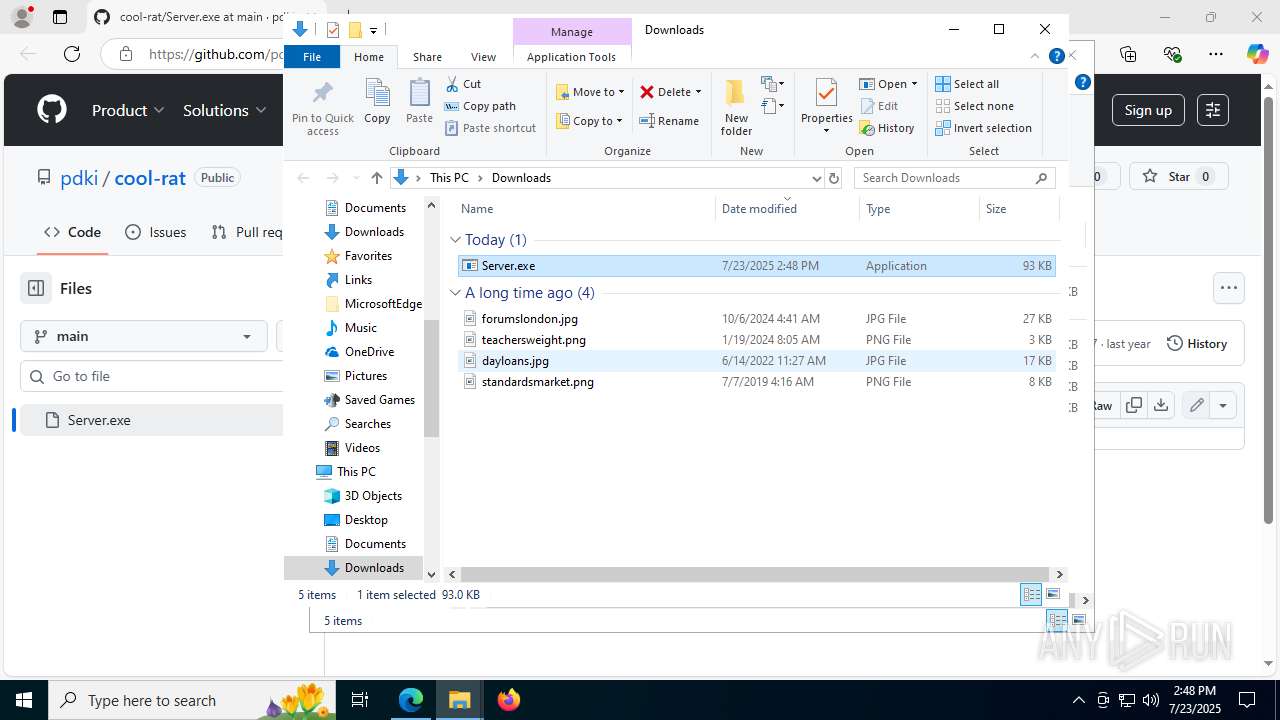The height and width of the screenshot is (720, 1280).
Task: Open the Share ribbon tab
Action: coord(427,57)
